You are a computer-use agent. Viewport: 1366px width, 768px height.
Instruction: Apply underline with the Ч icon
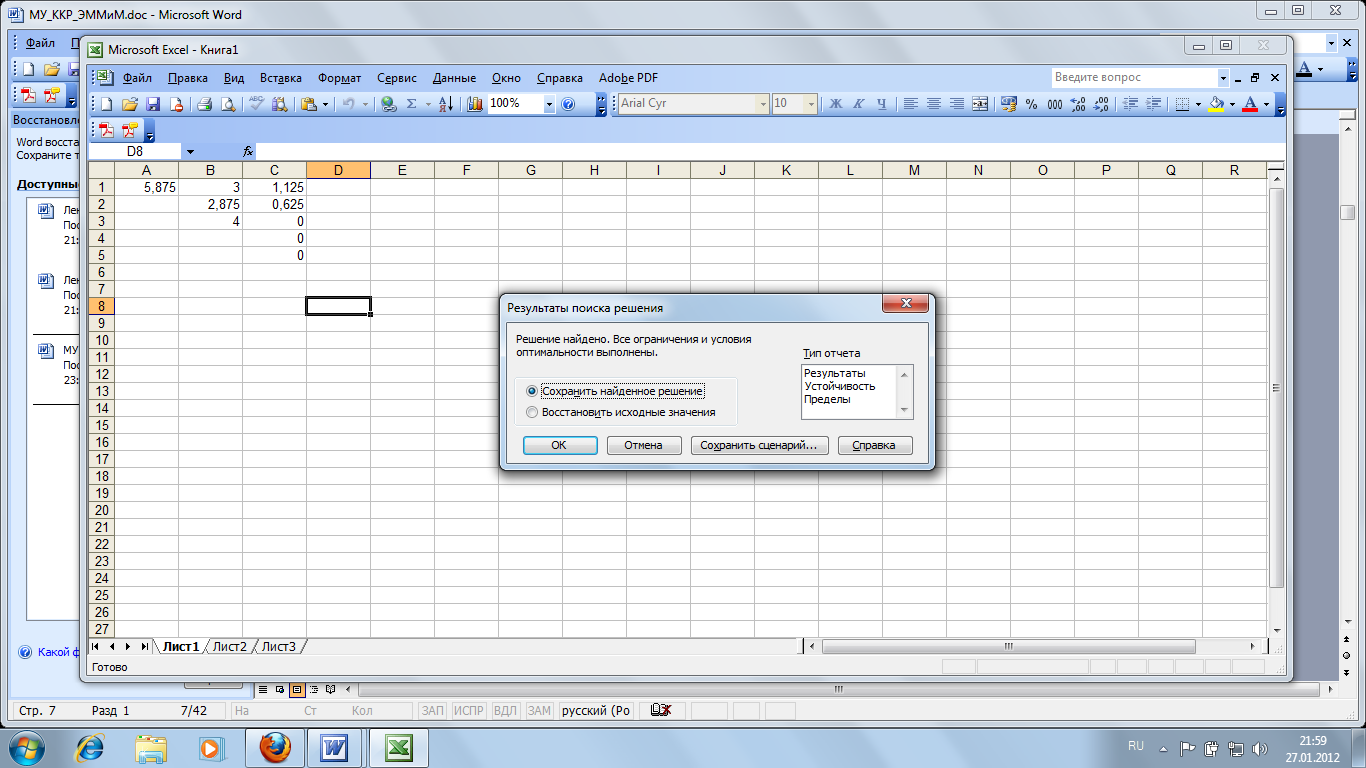coord(882,104)
